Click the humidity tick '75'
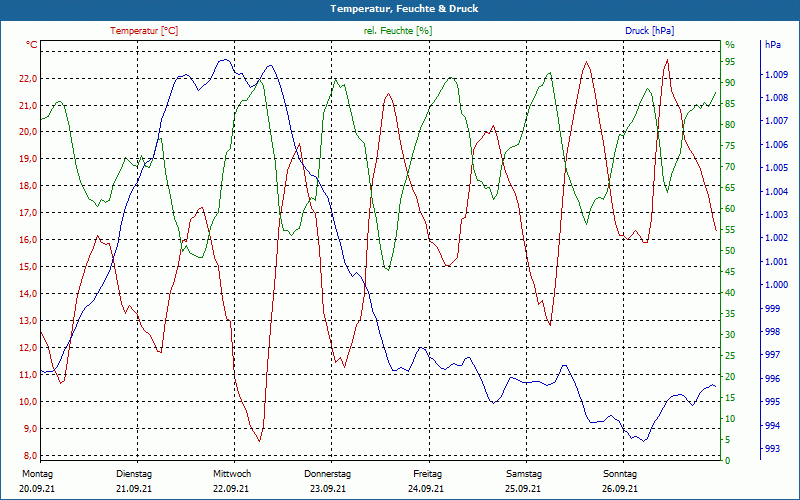This screenshot has width=800, height=500. (730, 145)
